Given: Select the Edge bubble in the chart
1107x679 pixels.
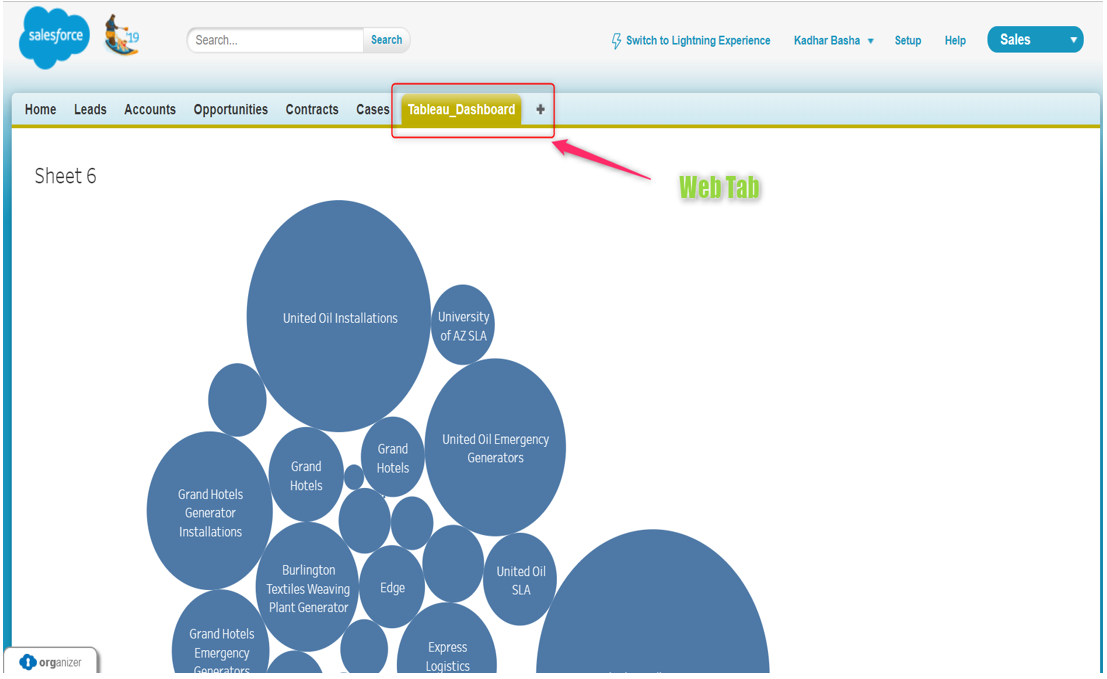Looking at the screenshot, I should 392,588.
